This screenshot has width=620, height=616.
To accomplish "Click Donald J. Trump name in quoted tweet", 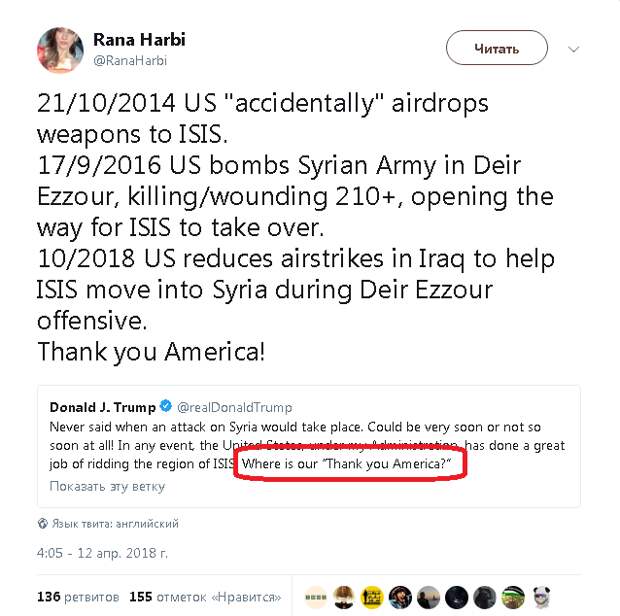I will click(x=103, y=408).
